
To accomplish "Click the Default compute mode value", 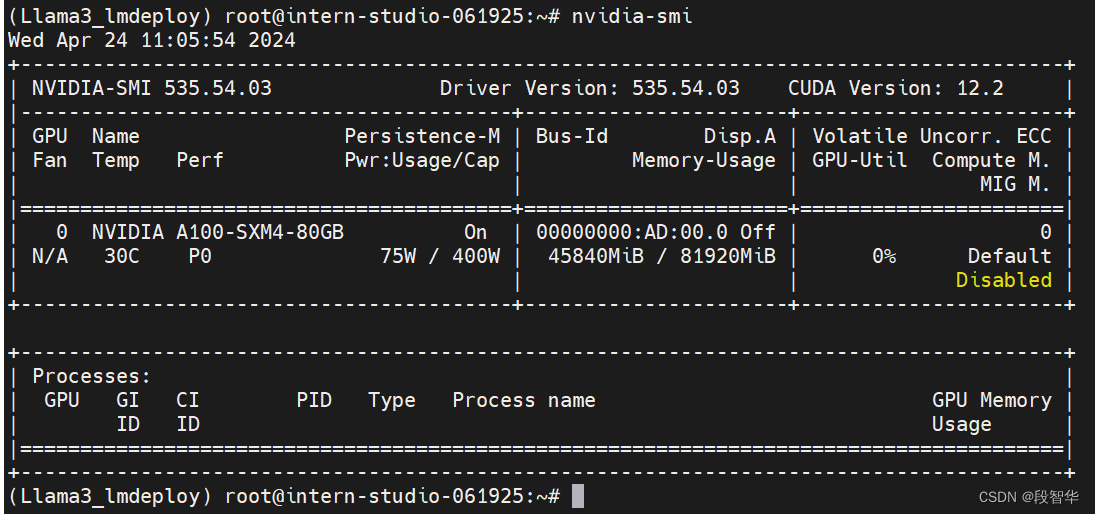I will pyautogui.click(x=1010, y=256).
